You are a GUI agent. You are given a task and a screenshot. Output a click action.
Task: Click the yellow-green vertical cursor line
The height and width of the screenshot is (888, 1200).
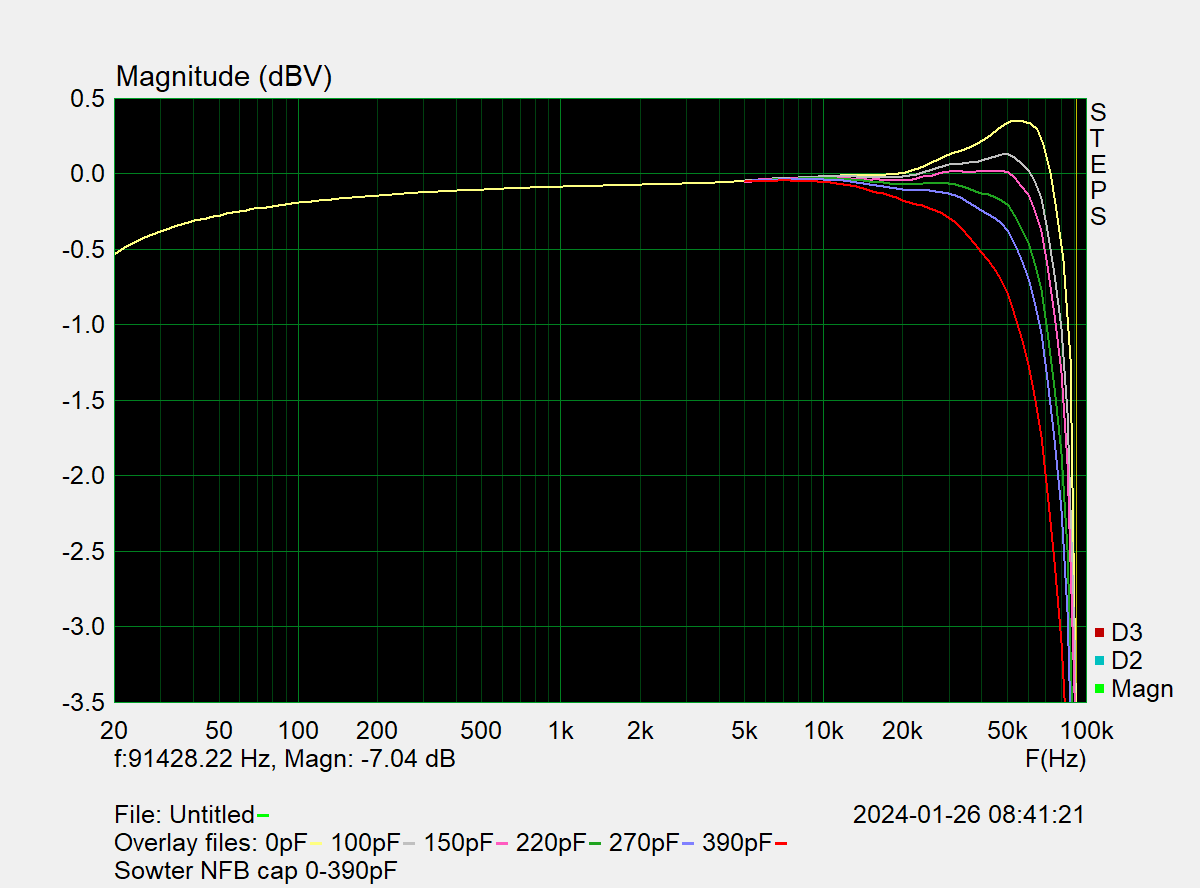[x=1077, y=400]
